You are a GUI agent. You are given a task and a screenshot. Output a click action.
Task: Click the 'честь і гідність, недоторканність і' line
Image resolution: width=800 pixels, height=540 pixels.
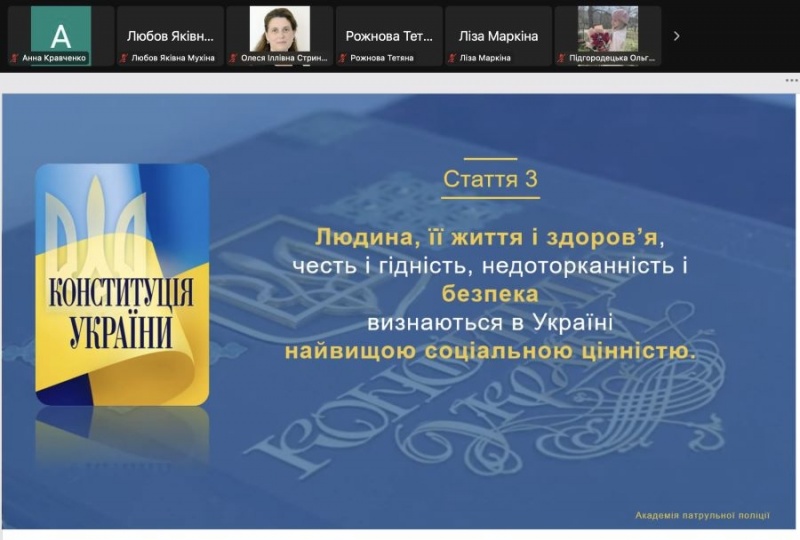coord(490,266)
